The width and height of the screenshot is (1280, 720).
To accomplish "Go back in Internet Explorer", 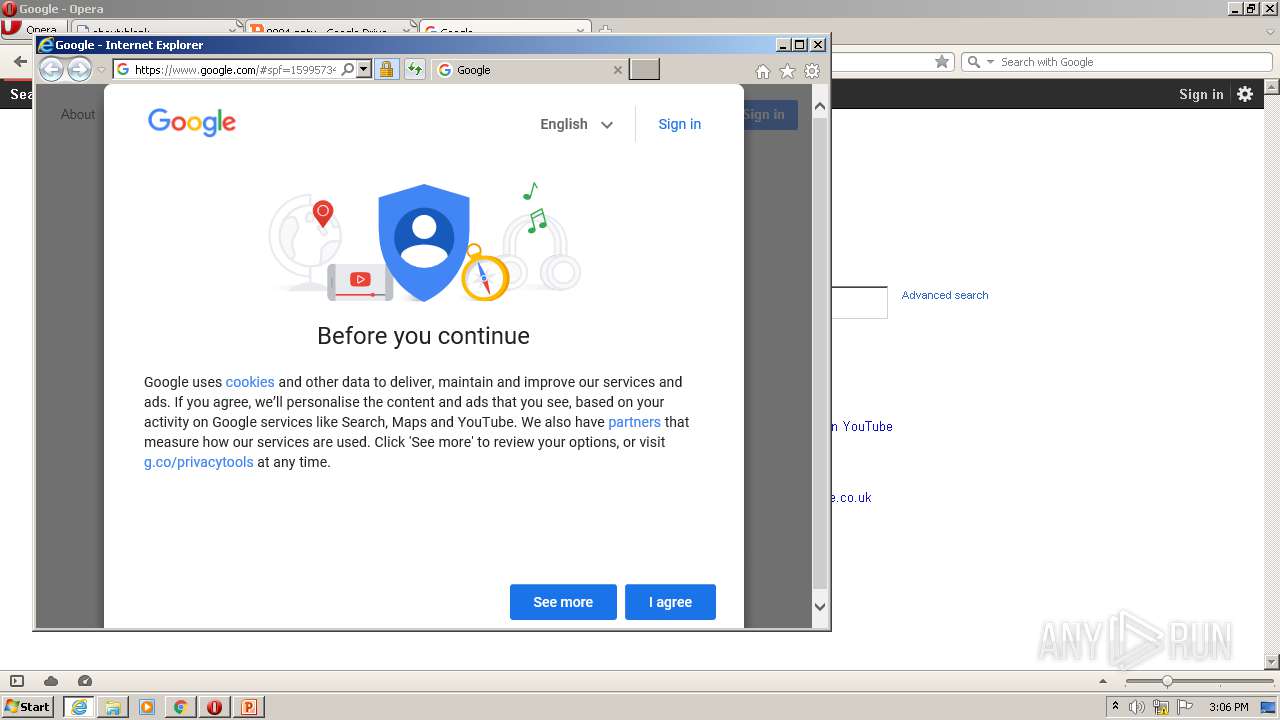I will point(51,70).
